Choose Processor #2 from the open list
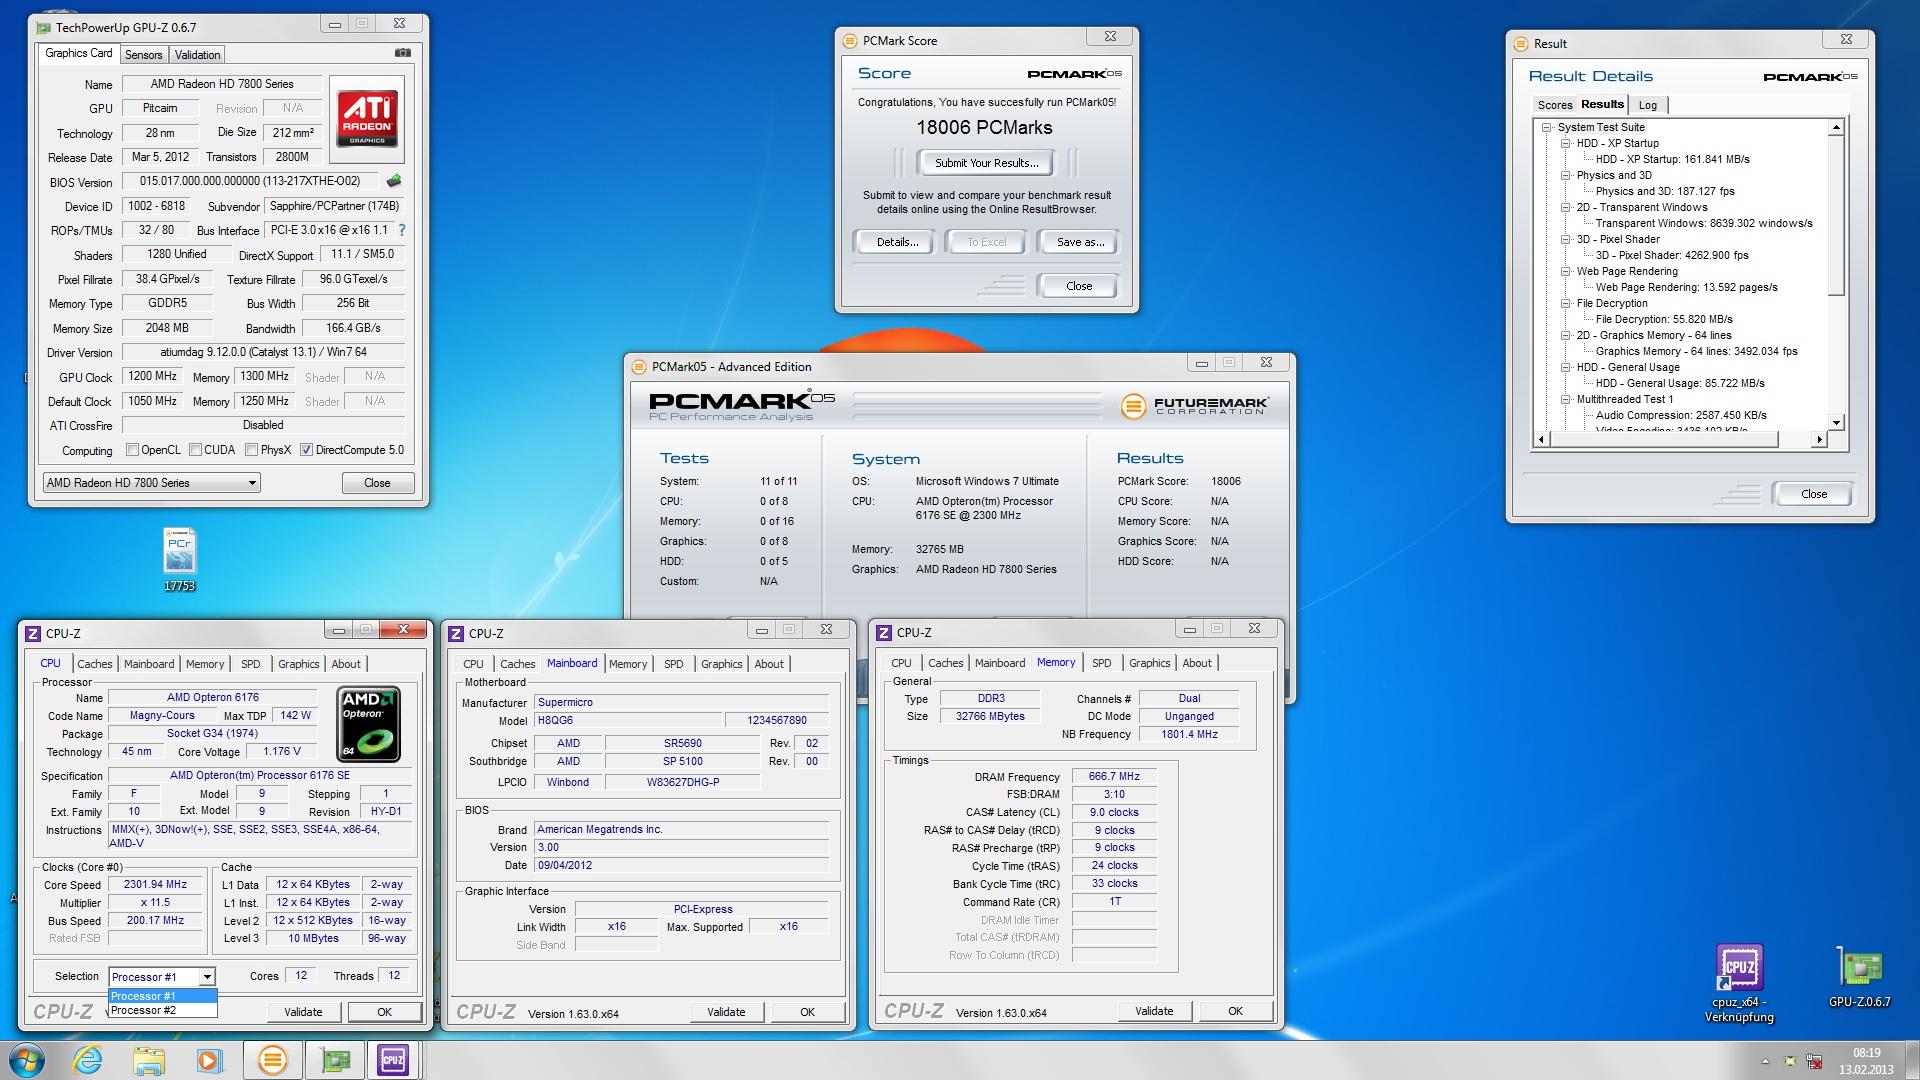The width and height of the screenshot is (1920, 1080). pos(162,1010)
